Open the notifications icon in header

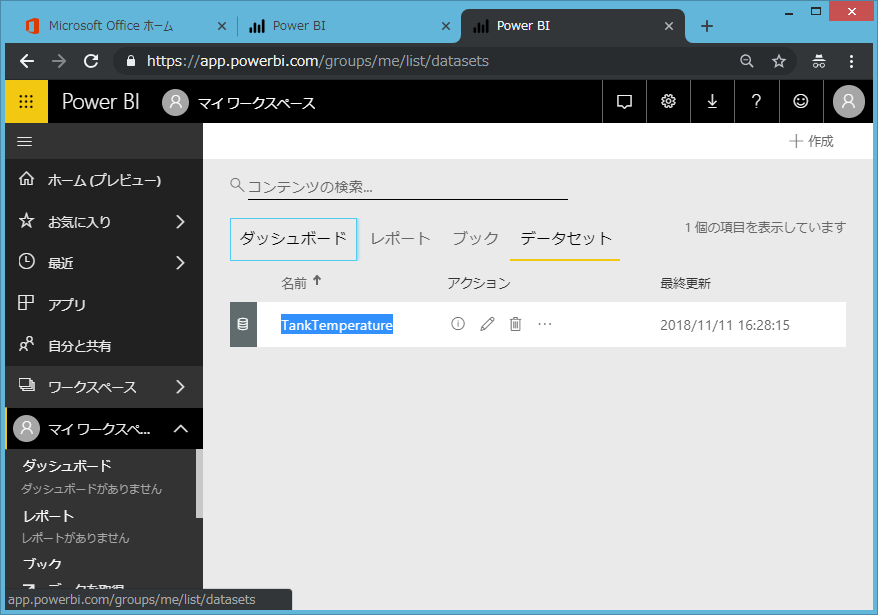(x=624, y=101)
